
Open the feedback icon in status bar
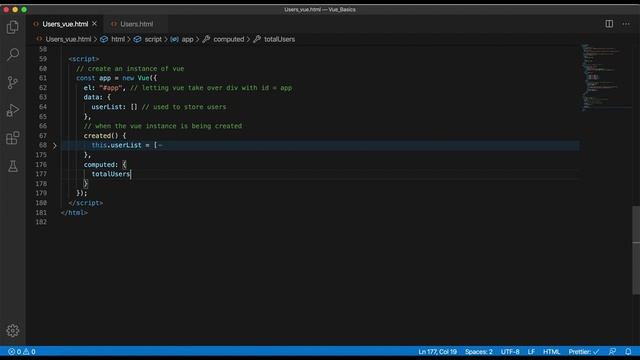click(x=612, y=351)
